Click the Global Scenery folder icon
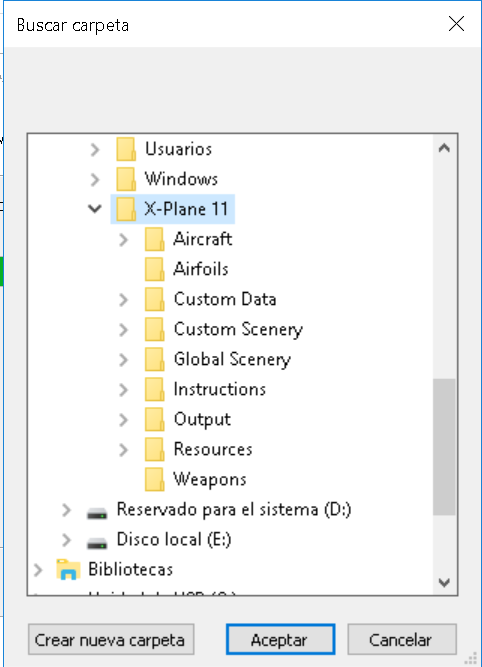 [x=154, y=359]
